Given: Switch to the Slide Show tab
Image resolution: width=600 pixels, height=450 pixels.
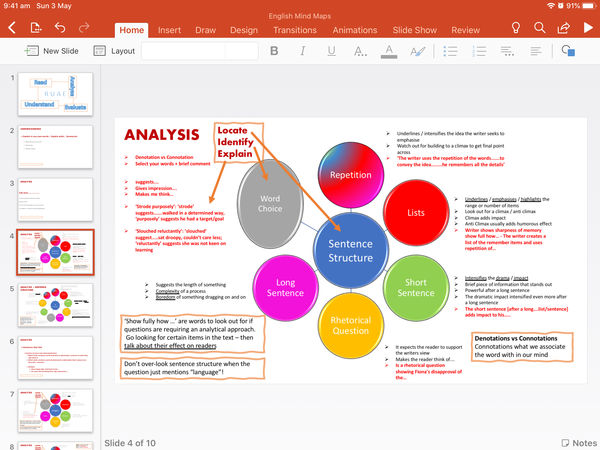Looking at the screenshot, I should tap(414, 30).
